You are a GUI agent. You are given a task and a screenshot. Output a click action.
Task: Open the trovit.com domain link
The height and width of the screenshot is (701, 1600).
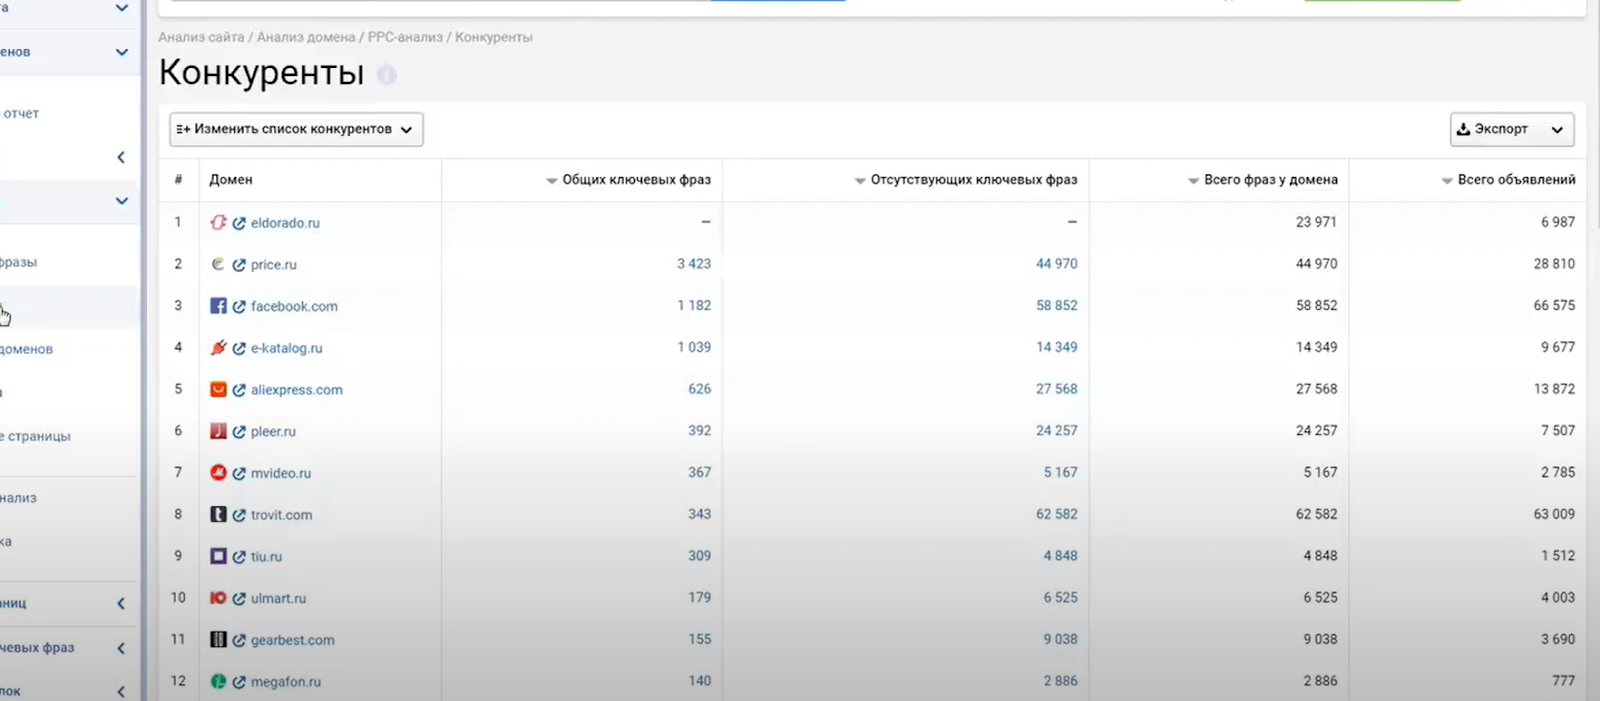pos(282,515)
